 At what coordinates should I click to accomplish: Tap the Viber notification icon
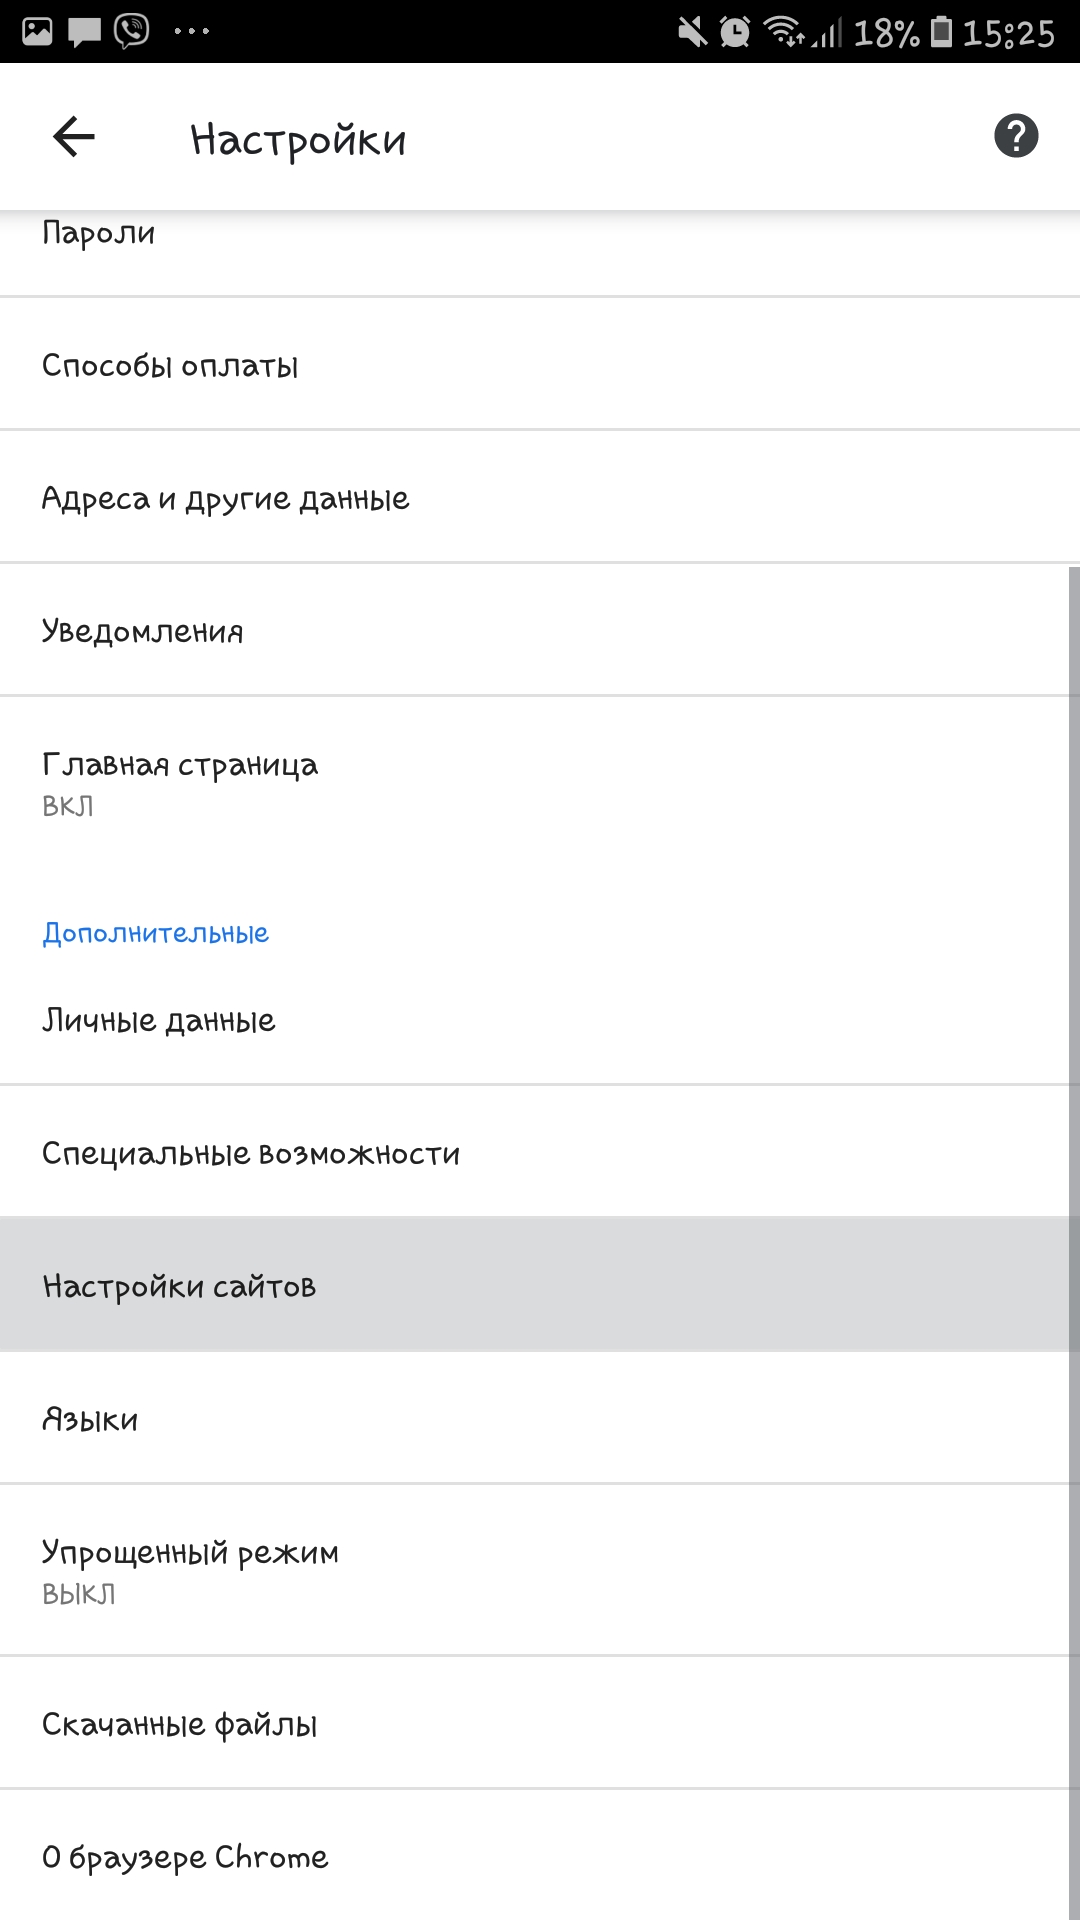[x=132, y=31]
